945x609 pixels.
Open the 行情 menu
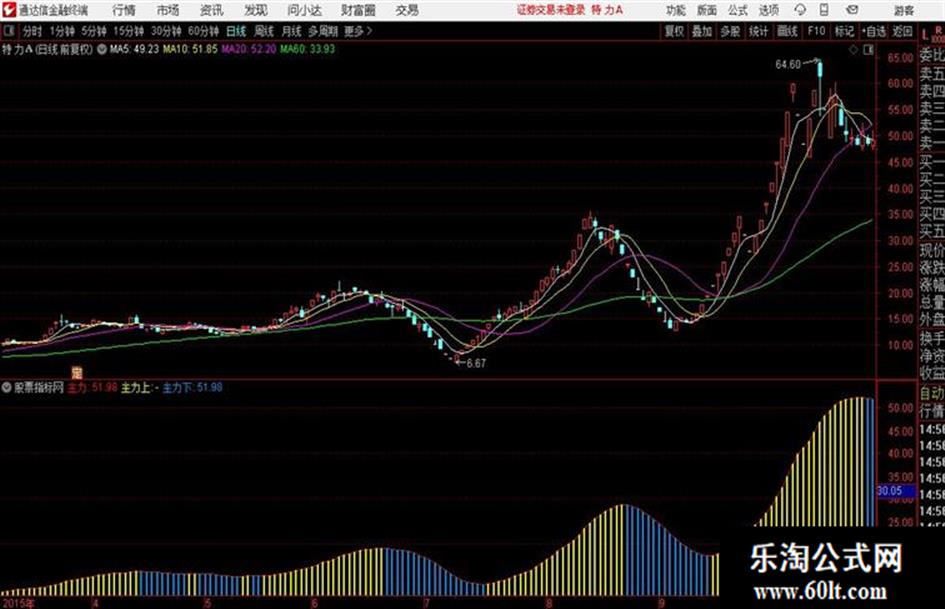click(x=124, y=10)
